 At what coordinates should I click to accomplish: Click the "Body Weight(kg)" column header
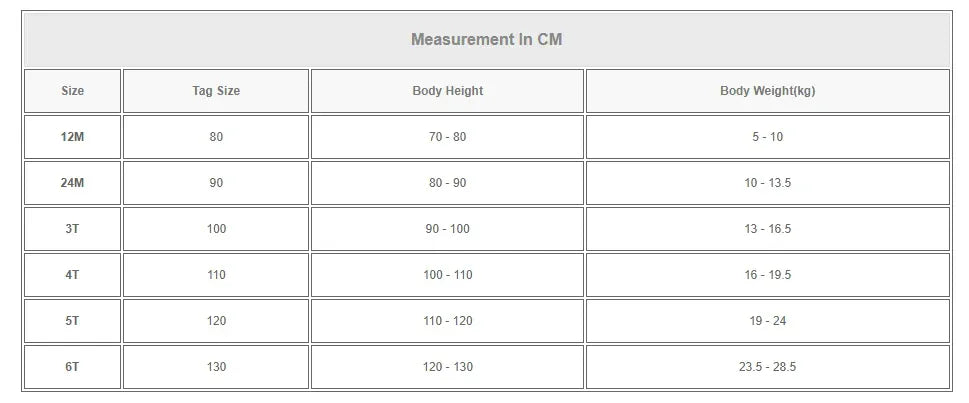[x=767, y=91]
